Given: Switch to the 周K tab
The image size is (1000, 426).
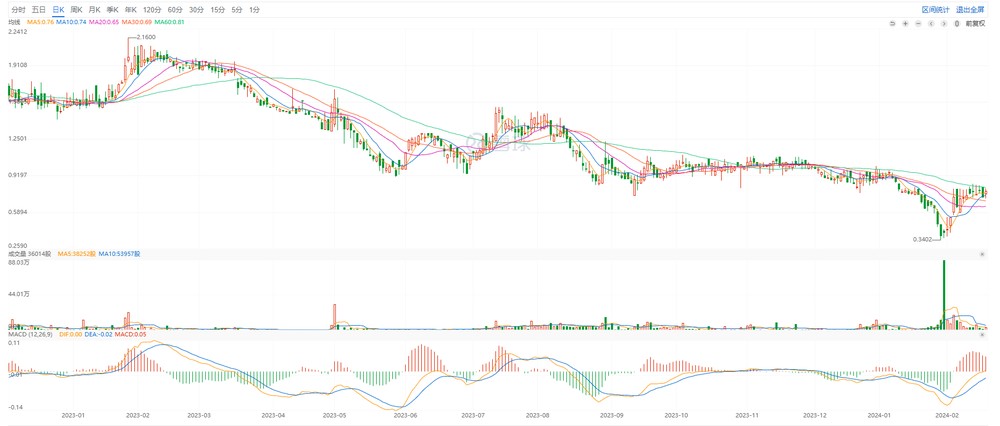Looking at the screenshot, I should click(x=76, y=9).
